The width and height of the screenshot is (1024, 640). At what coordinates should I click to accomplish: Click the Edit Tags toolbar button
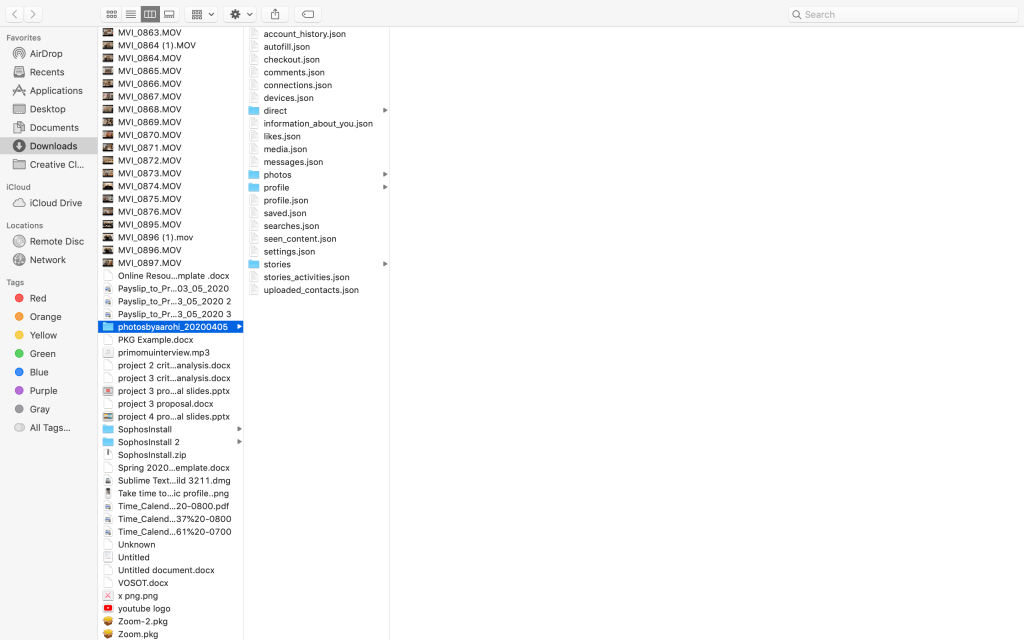tap(308, 14)
